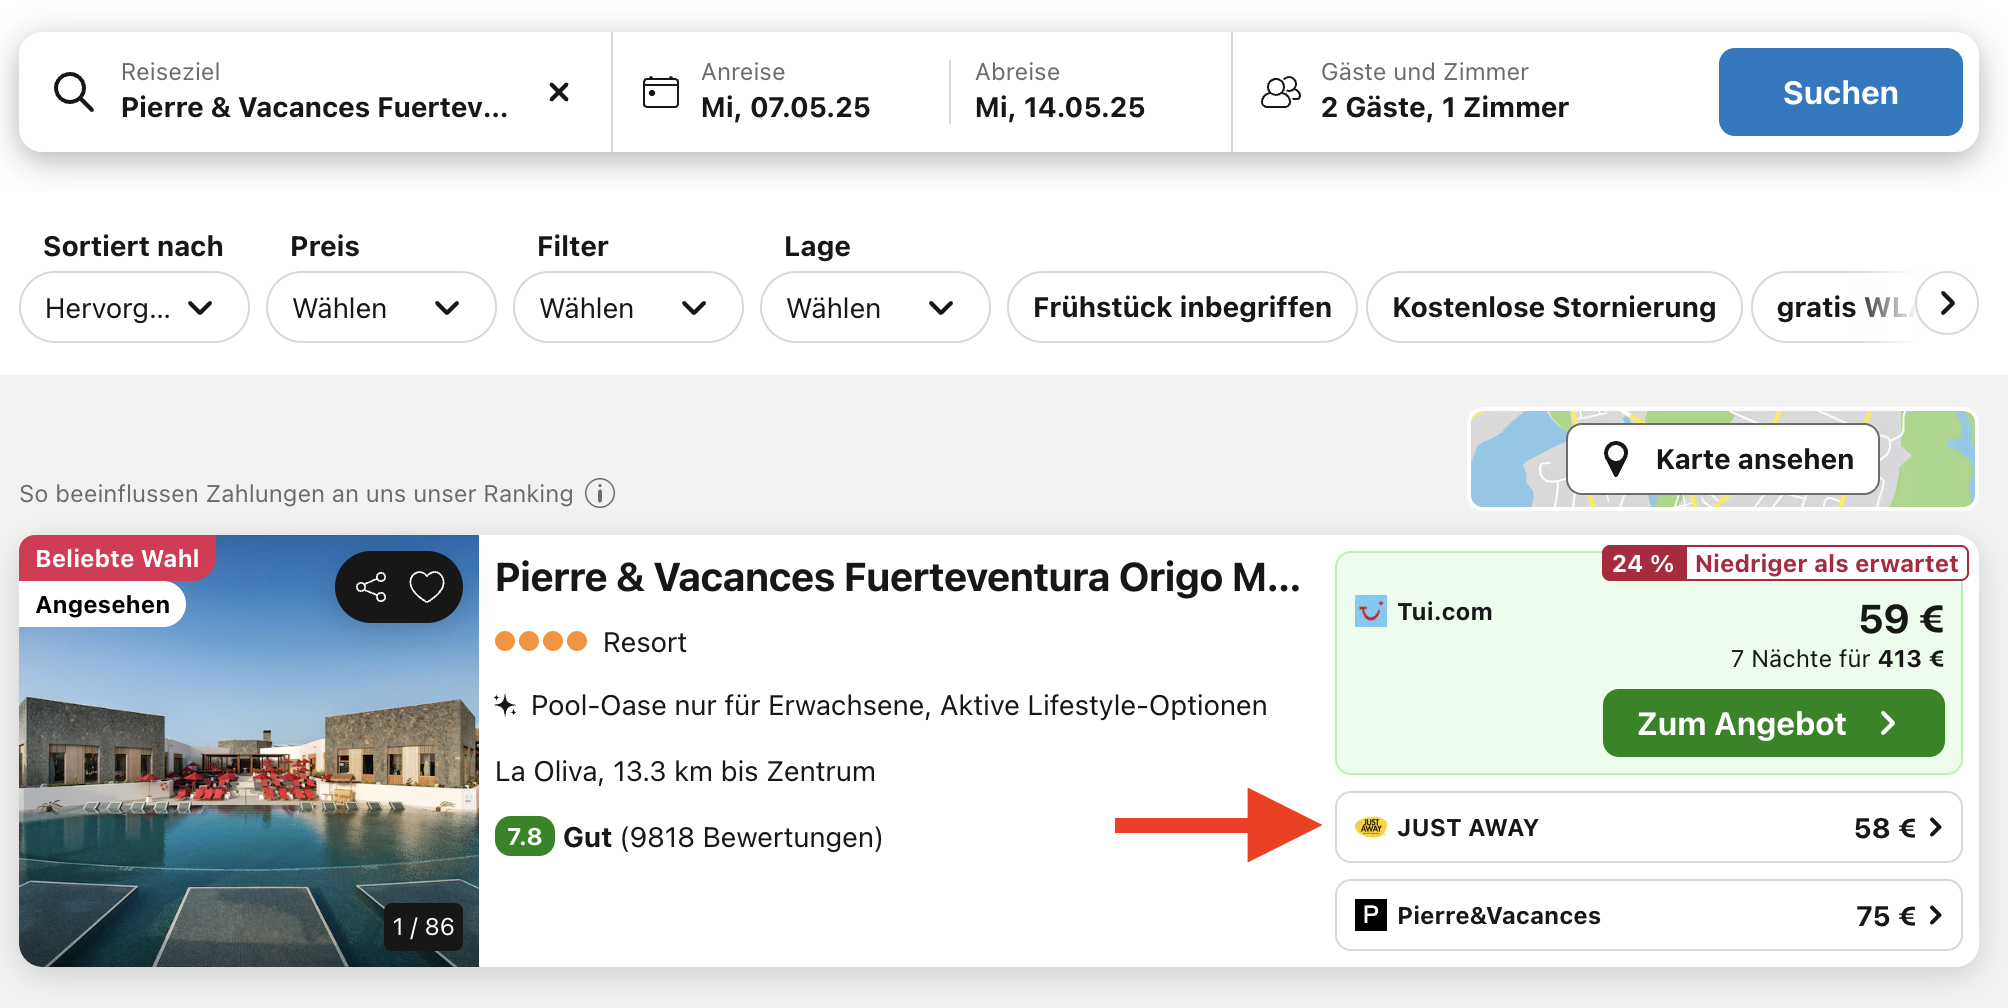Click La Oliva location text
Viewport: 2008px width, 1008px height.
coord(685,771)
